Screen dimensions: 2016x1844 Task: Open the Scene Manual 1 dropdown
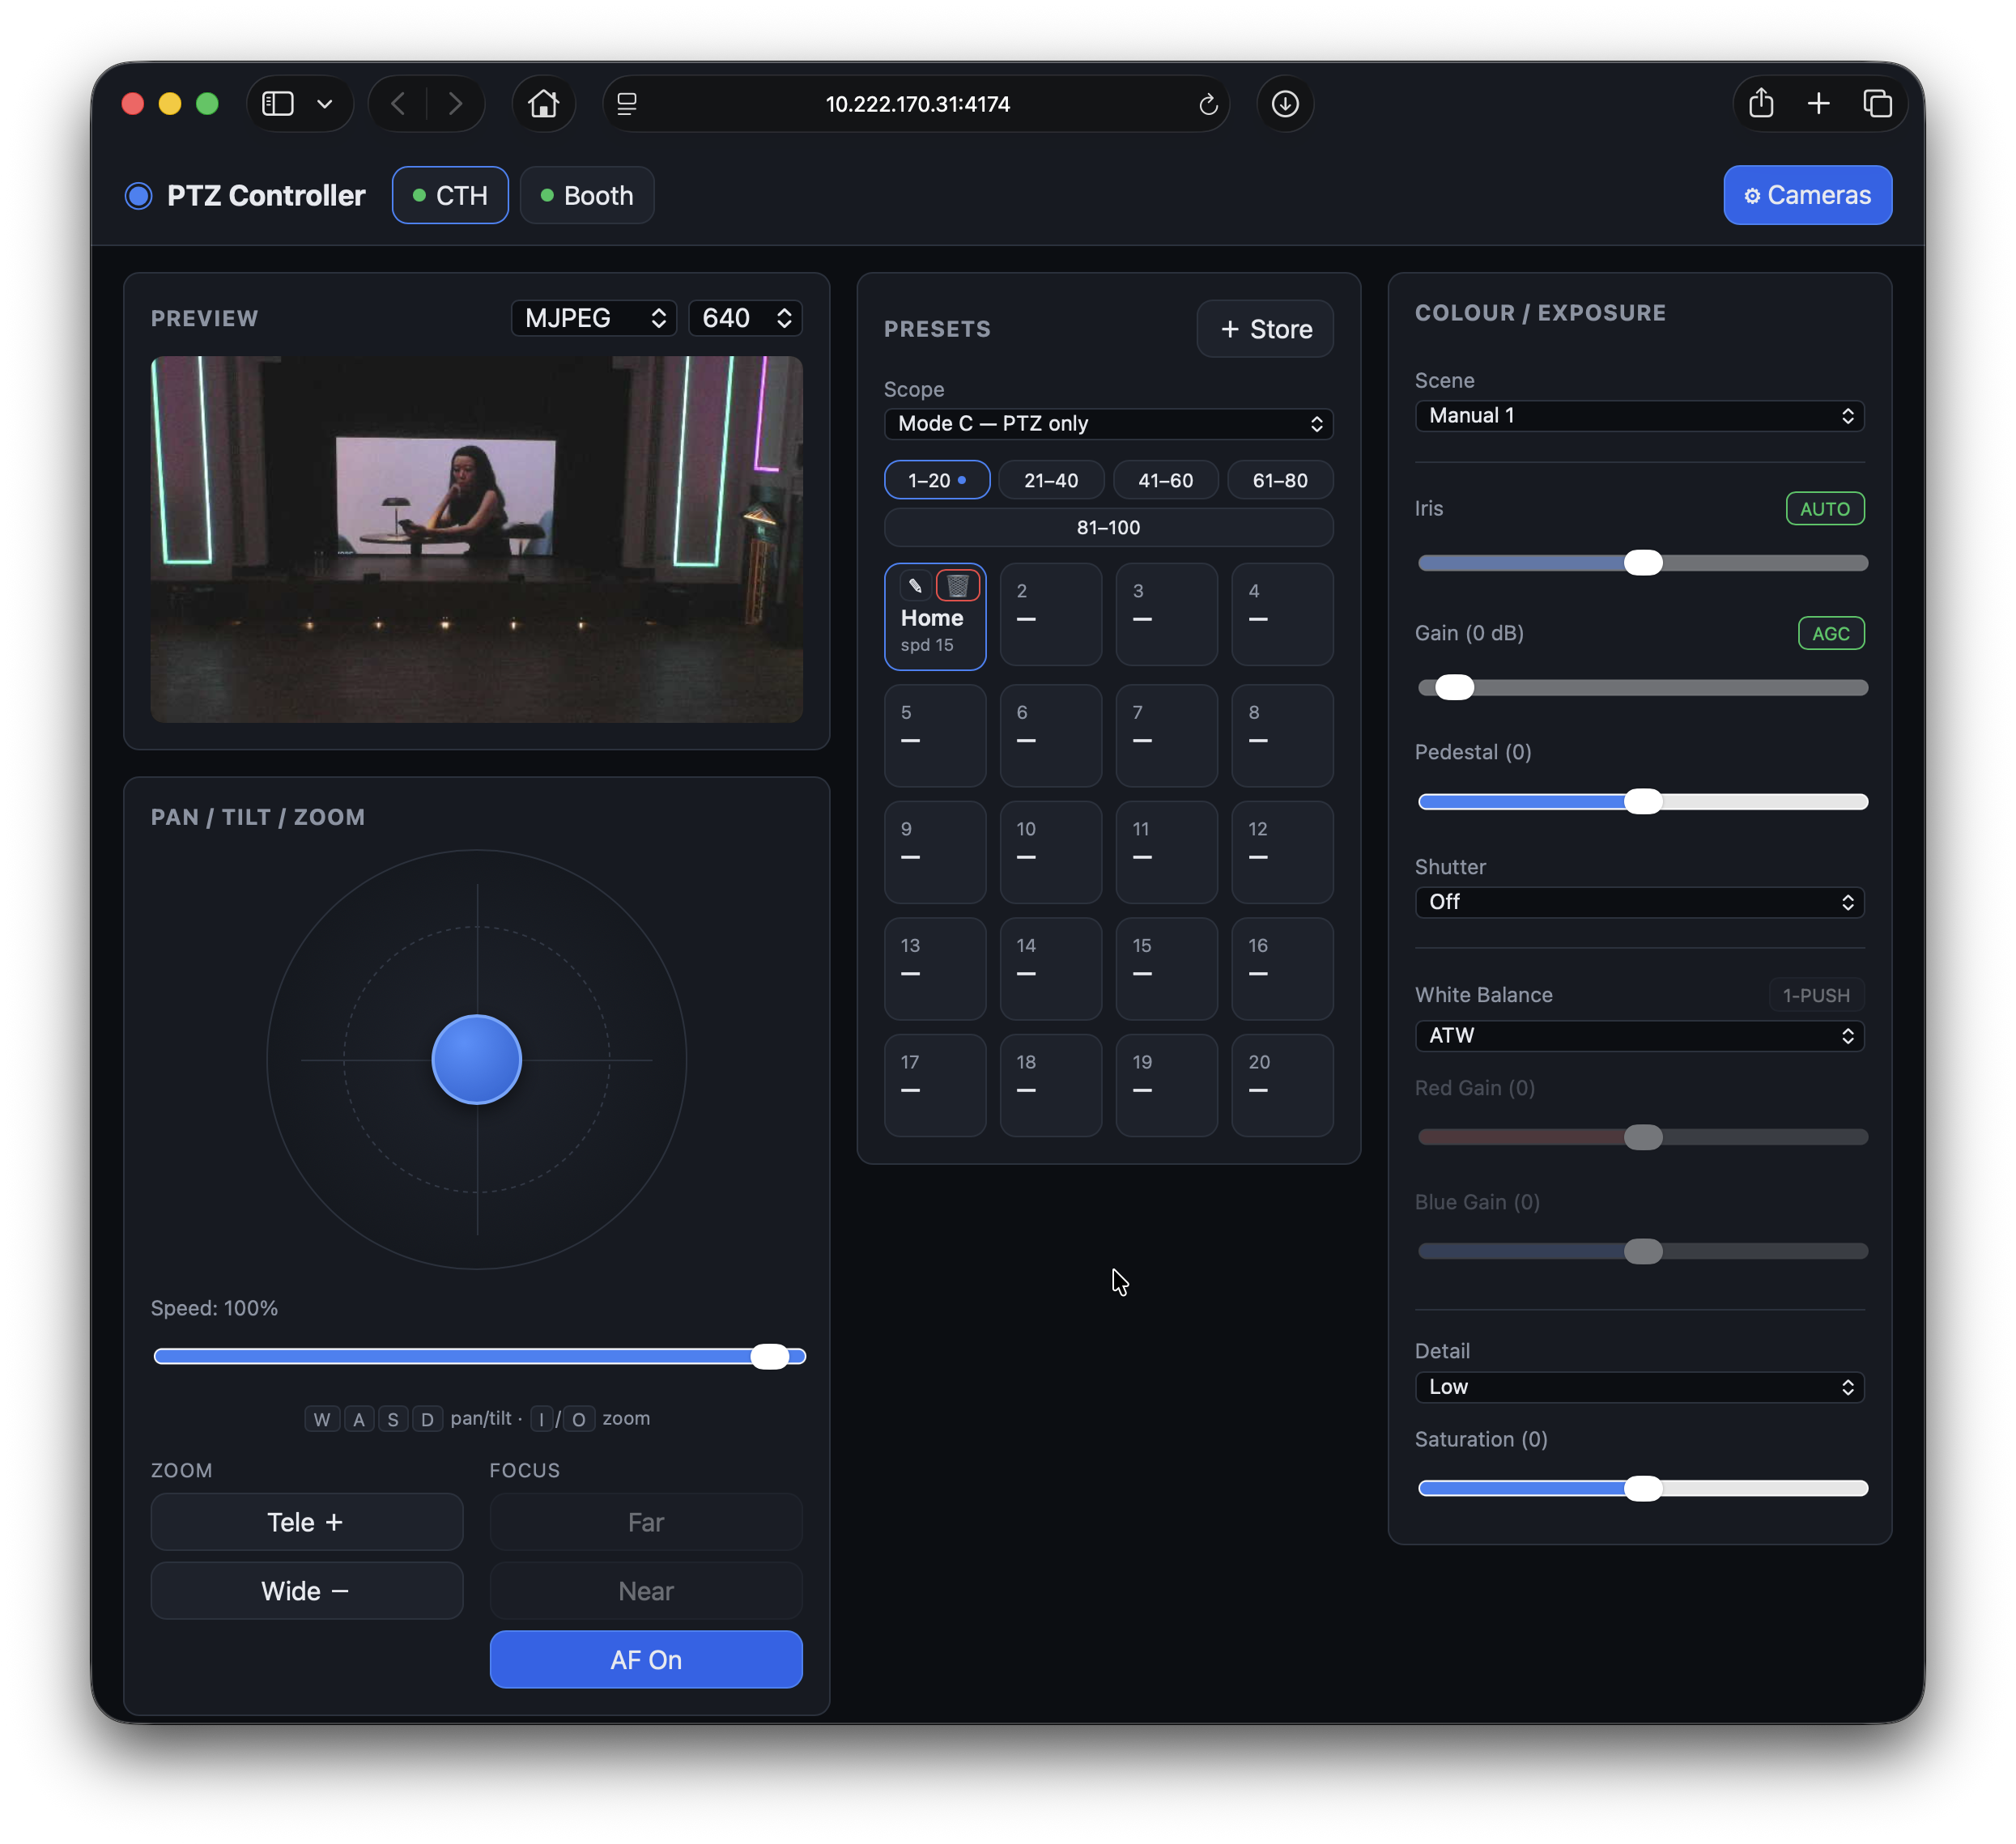[1640, 416]
